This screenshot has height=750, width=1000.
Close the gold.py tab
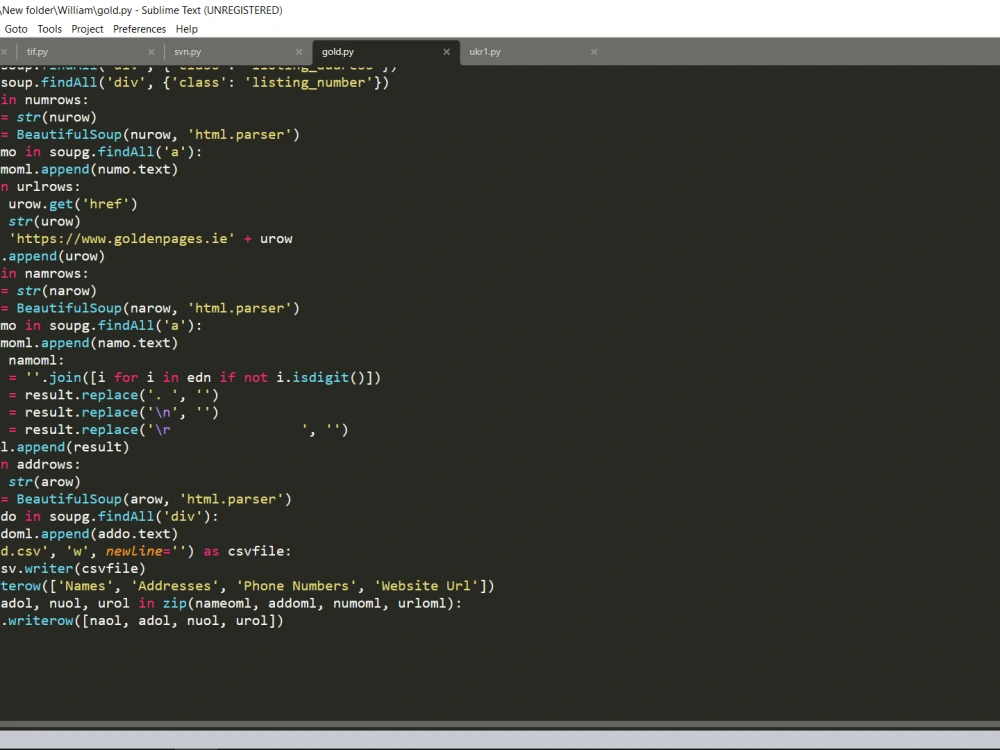446,52
